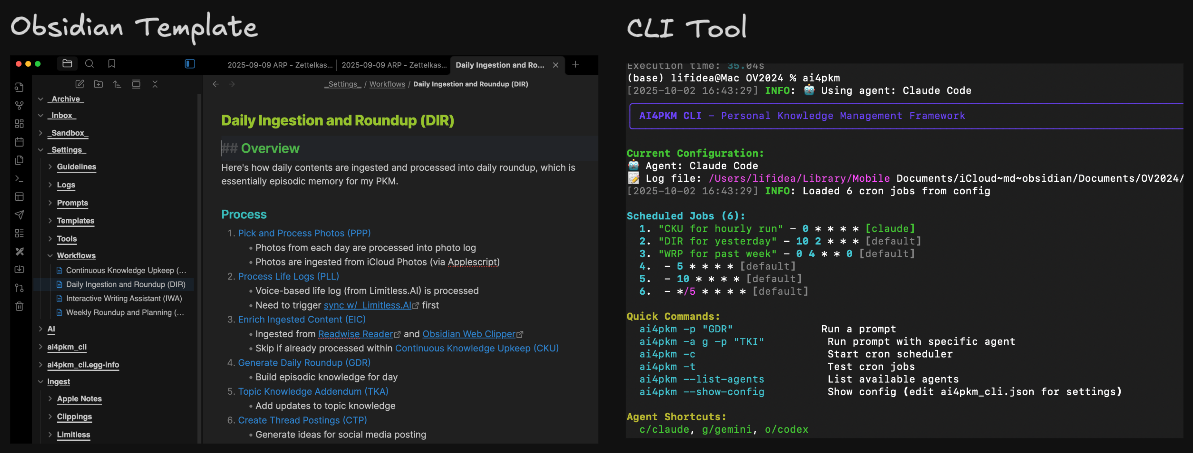The width and height of the screenshot is (1193, 453).
Task: Open Interactive Writing Assistant (IWA) note
Action: 125,298
